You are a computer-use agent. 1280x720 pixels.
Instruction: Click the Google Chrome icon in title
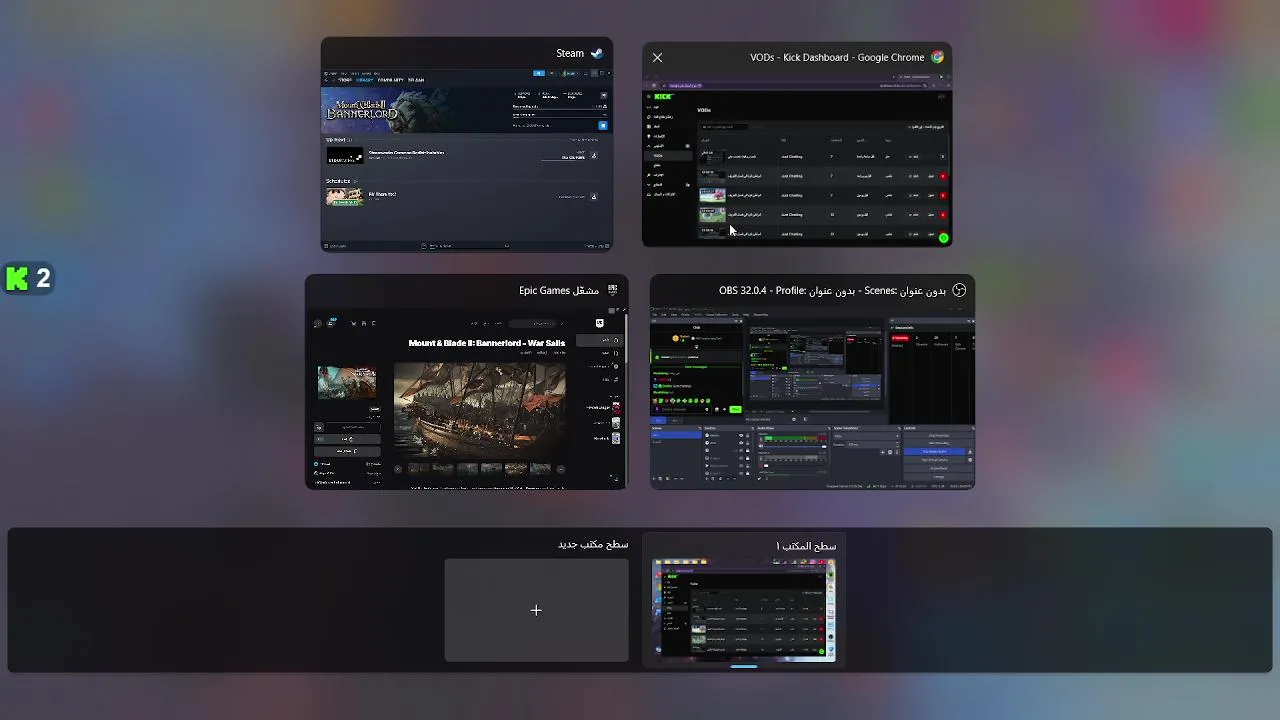tap(937, 57)
